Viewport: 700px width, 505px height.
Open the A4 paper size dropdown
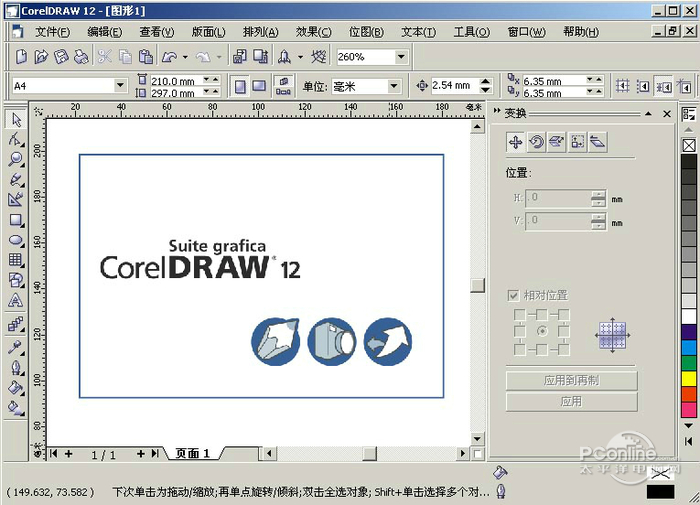(x=120, y=85)
